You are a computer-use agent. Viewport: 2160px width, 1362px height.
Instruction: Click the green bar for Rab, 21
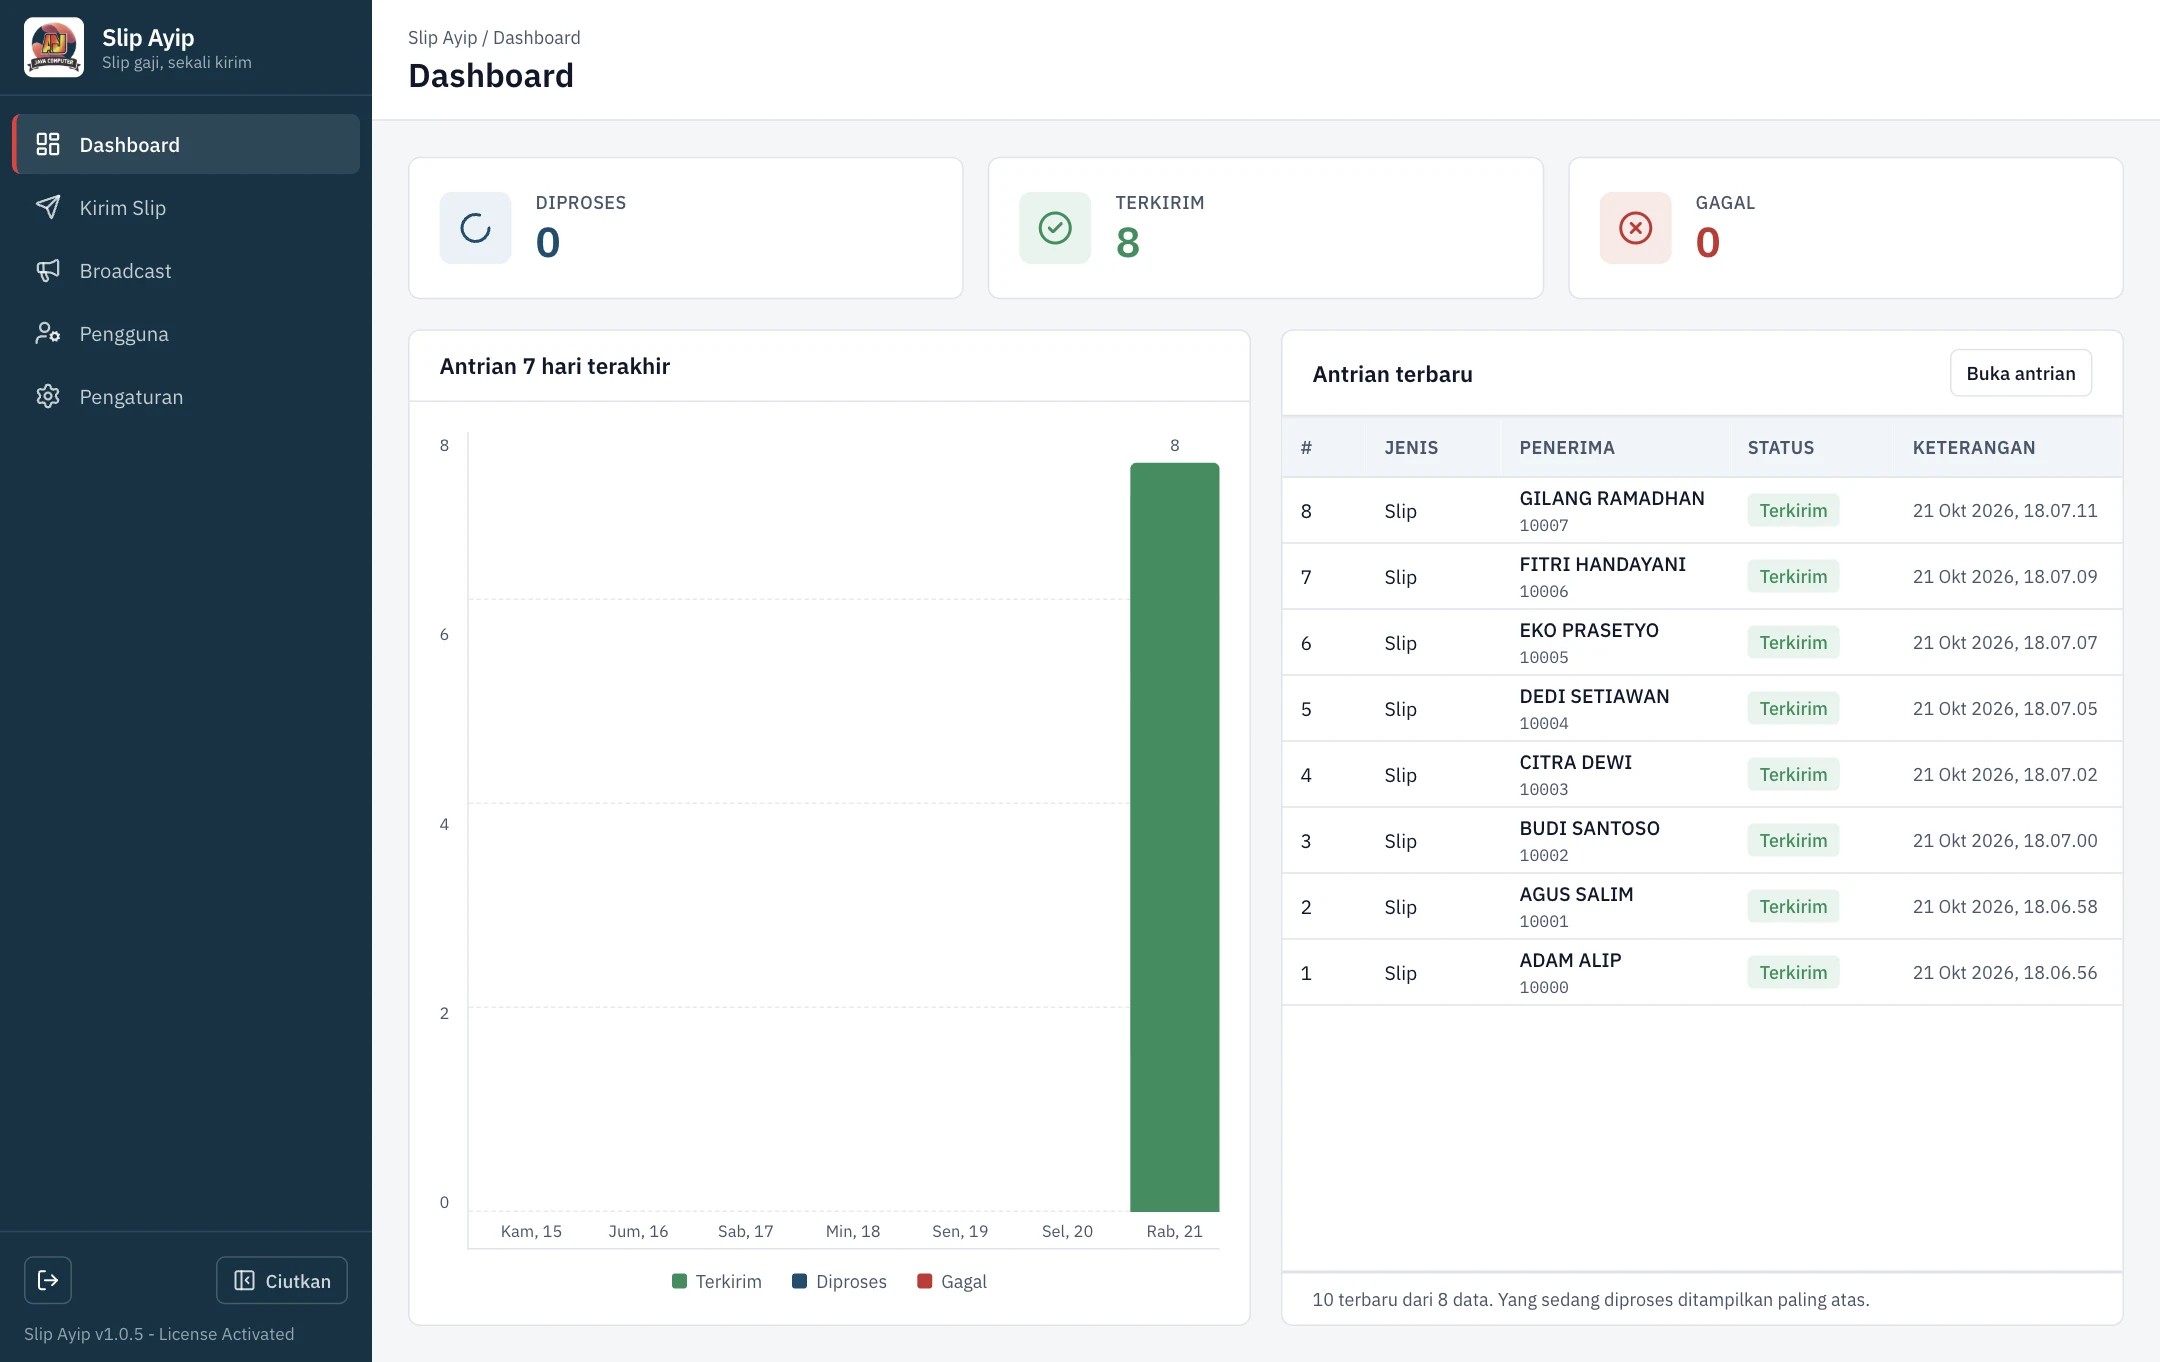pos(1174,837)
